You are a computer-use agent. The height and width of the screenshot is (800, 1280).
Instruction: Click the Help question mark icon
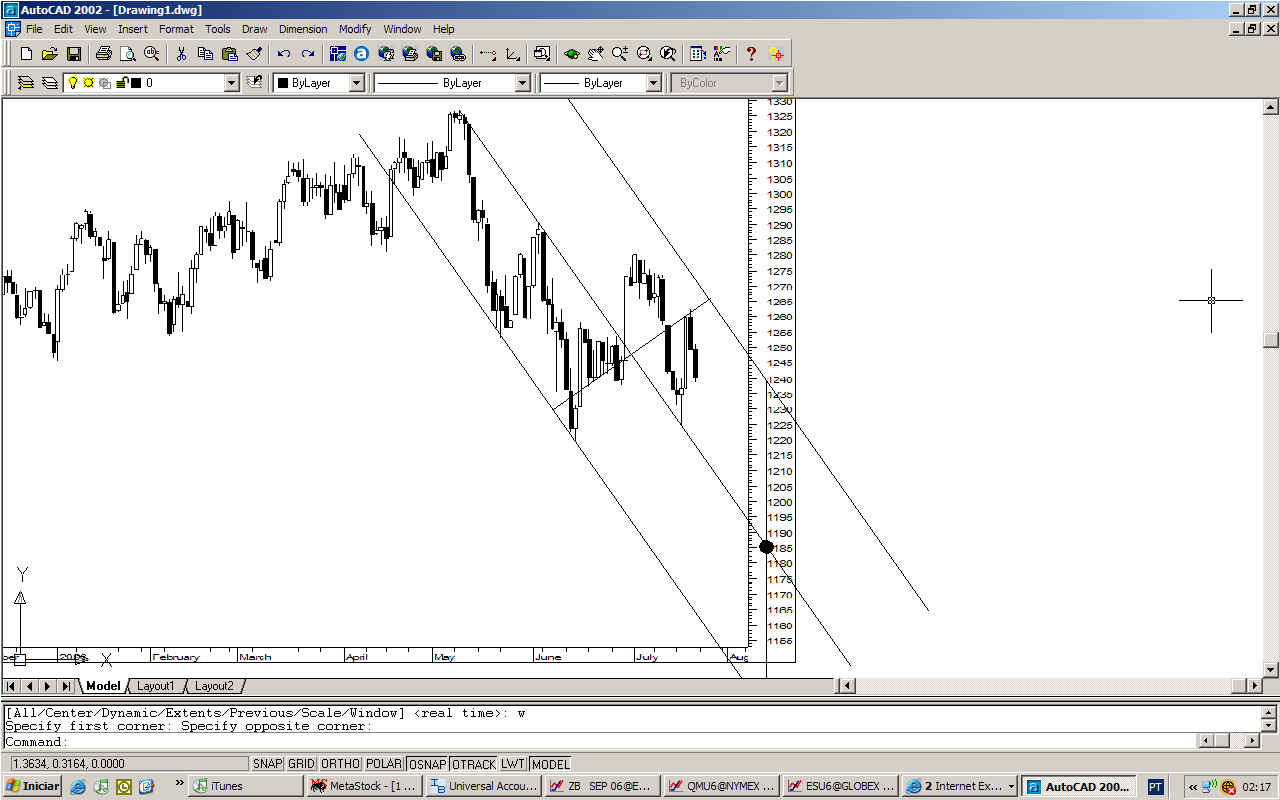coord(751,54)
